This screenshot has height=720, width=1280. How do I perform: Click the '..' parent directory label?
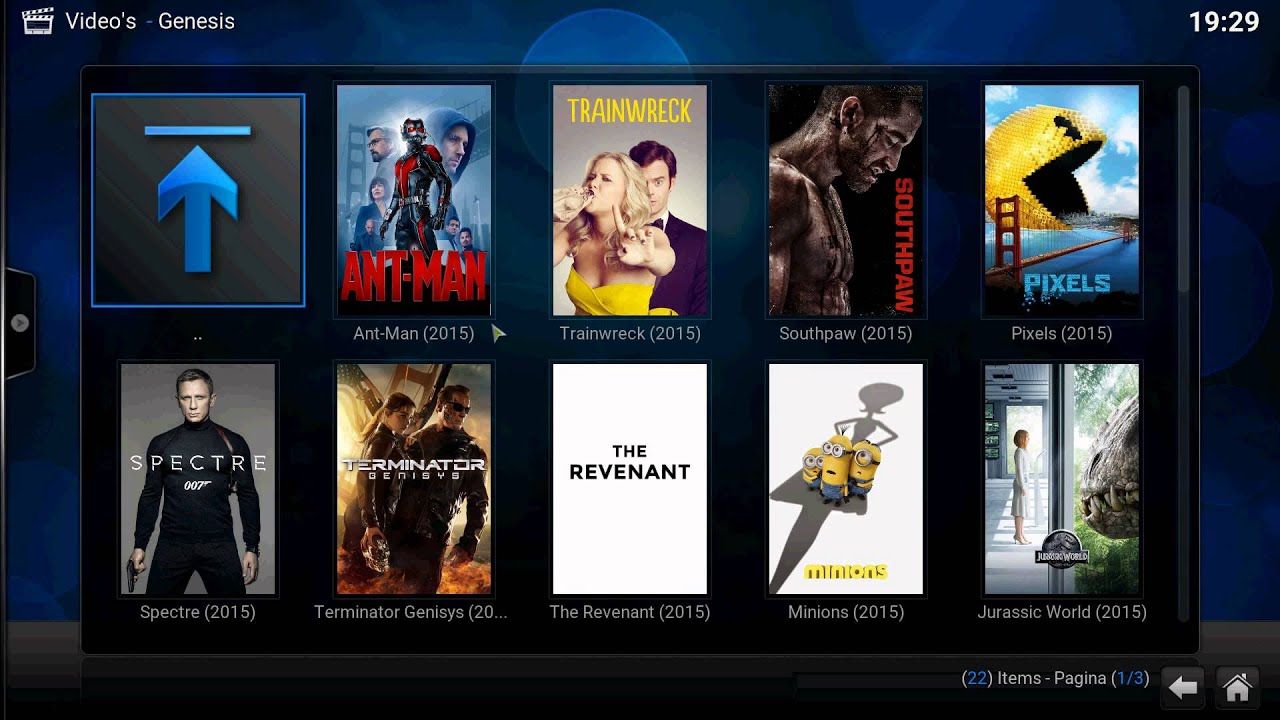[x=198, y=338]
